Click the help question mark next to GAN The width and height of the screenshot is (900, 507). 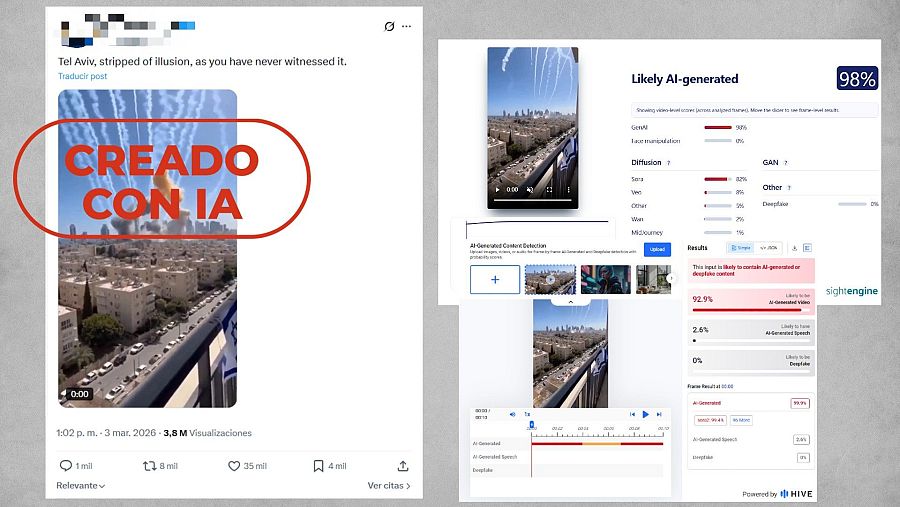tap(786, 163)
